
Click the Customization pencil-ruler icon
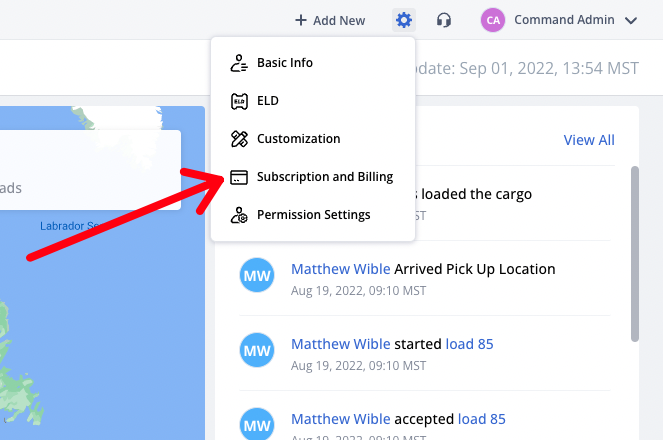[x=239, y=139]
